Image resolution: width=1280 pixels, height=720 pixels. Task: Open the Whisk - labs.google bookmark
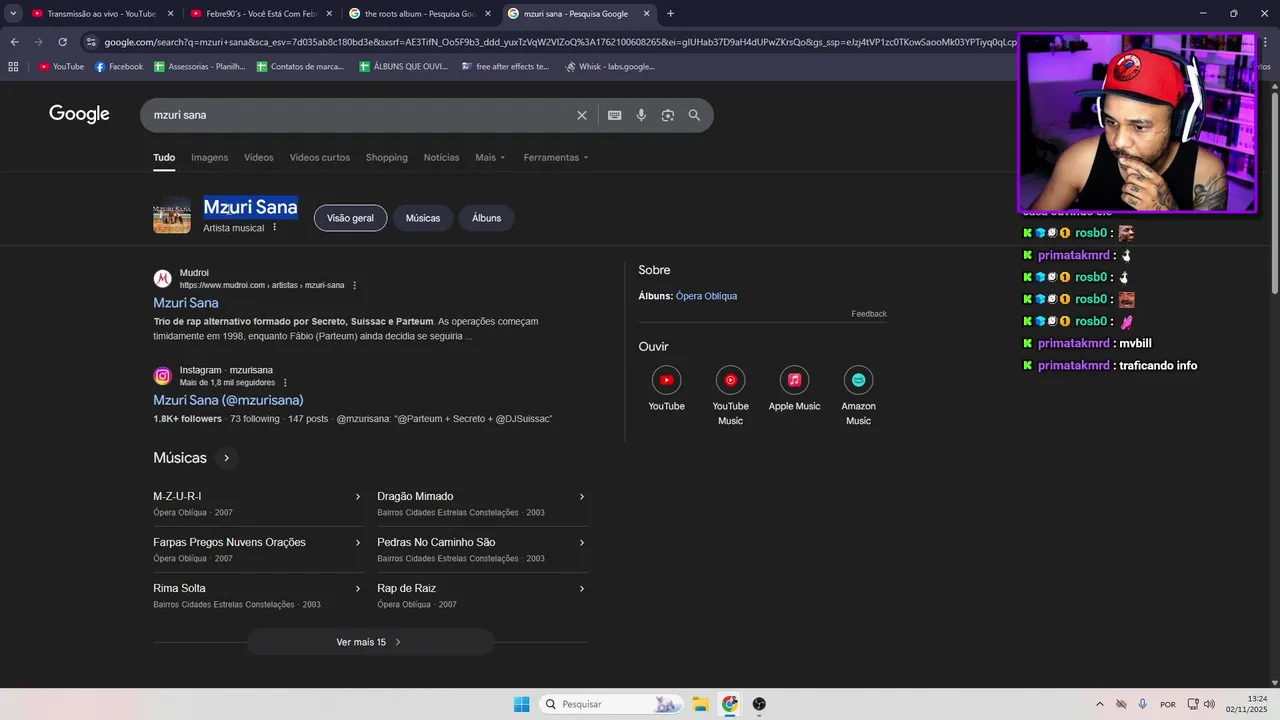[x=610, y=67]
